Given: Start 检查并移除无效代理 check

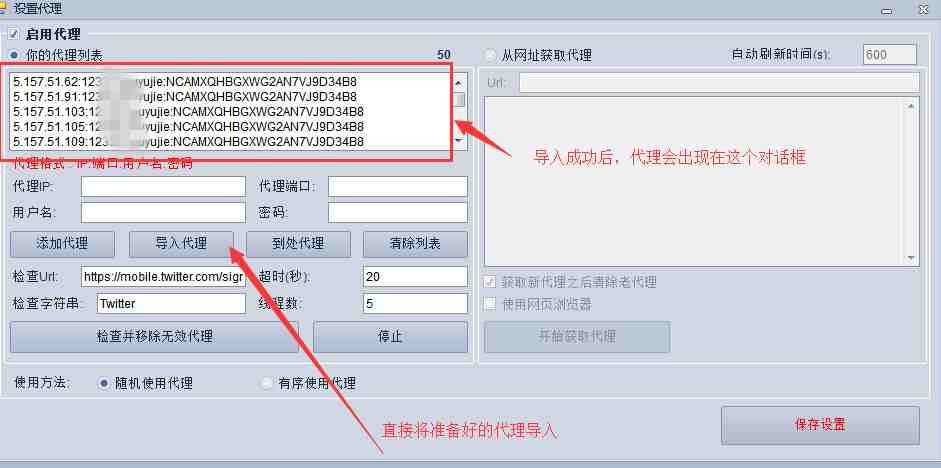Looking at the screenshot, I should [x=154, y=337].
